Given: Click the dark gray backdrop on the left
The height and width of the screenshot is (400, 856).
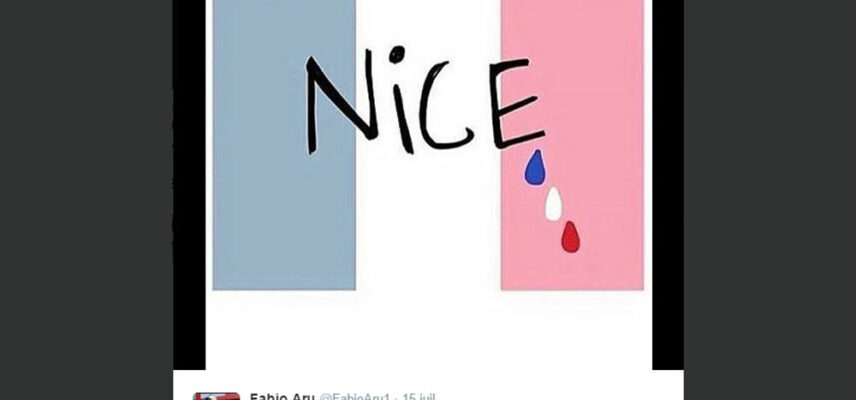Looking at the screenshot, I should [86, 200].
